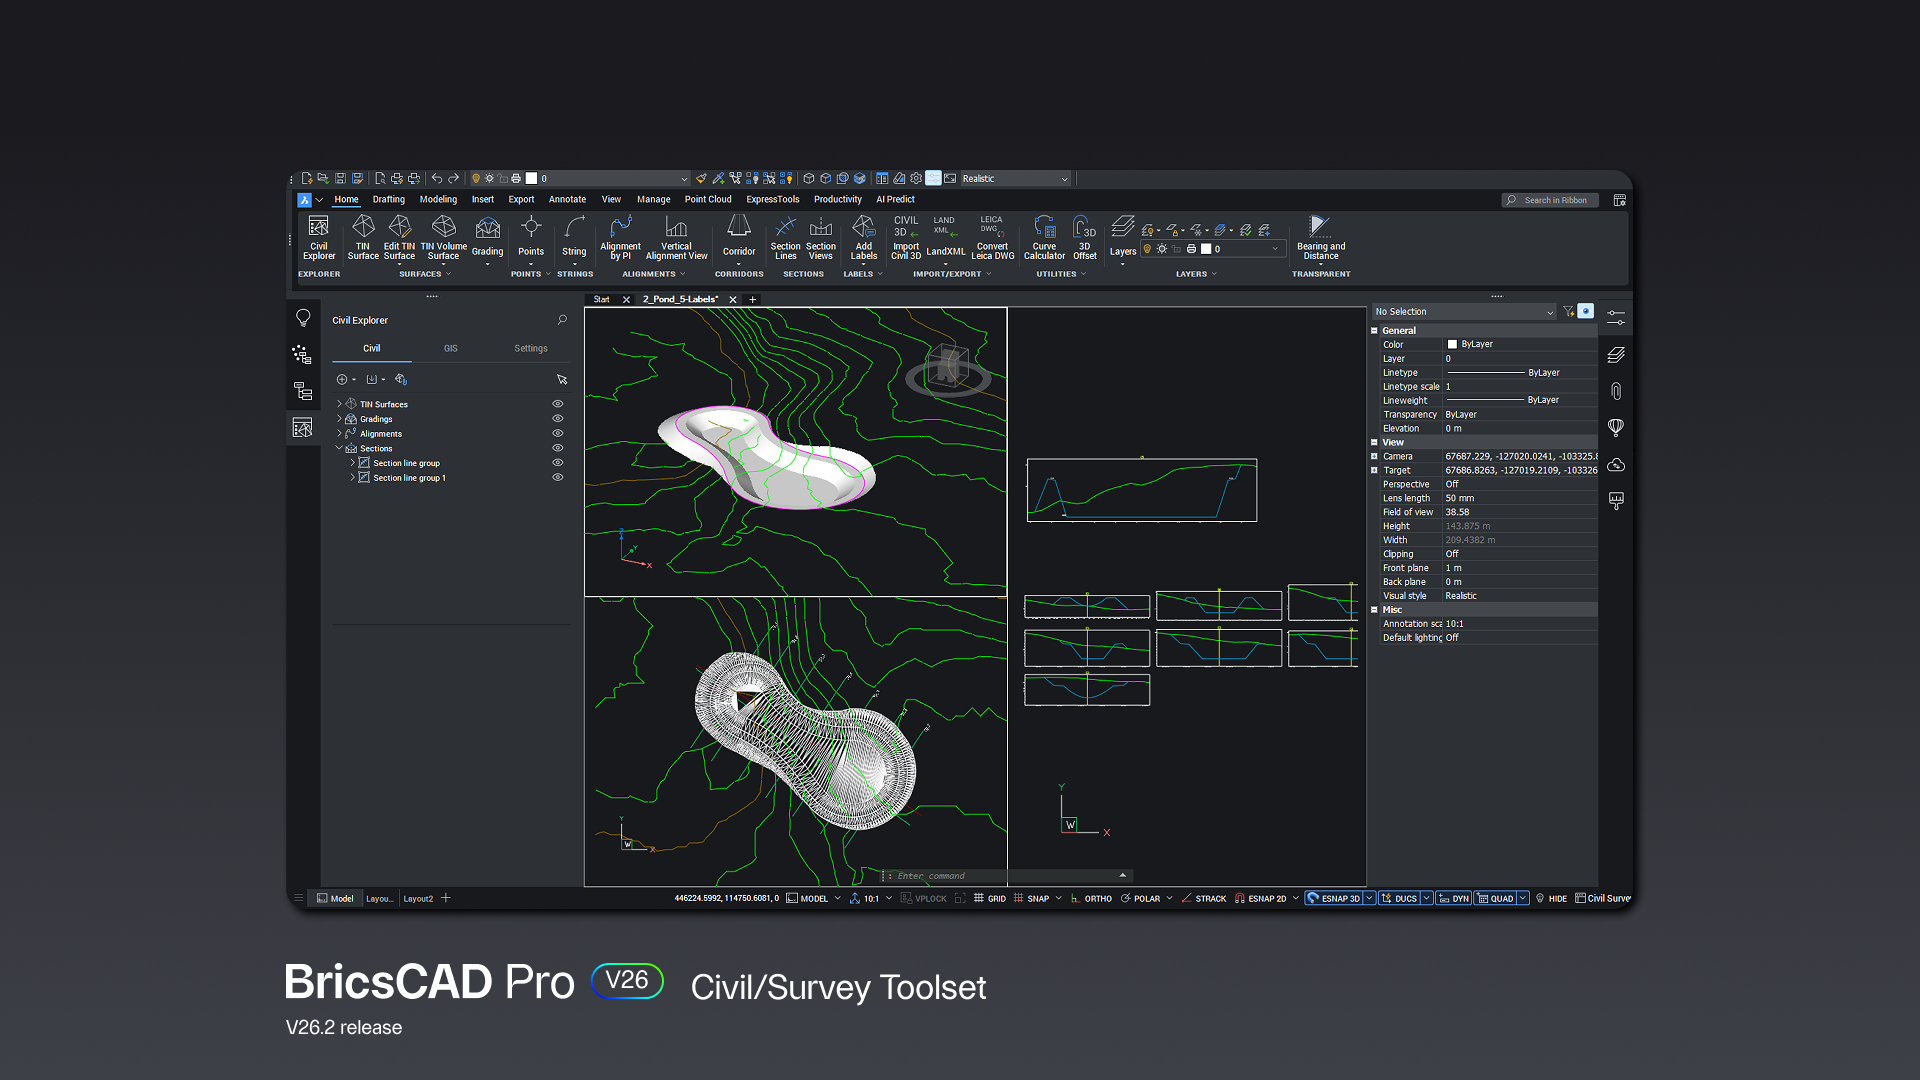Viewport: 1920px width, 1080px height.
Task: Hide the TIN Surfaces via its eye icon
Action: coord(558,404)
